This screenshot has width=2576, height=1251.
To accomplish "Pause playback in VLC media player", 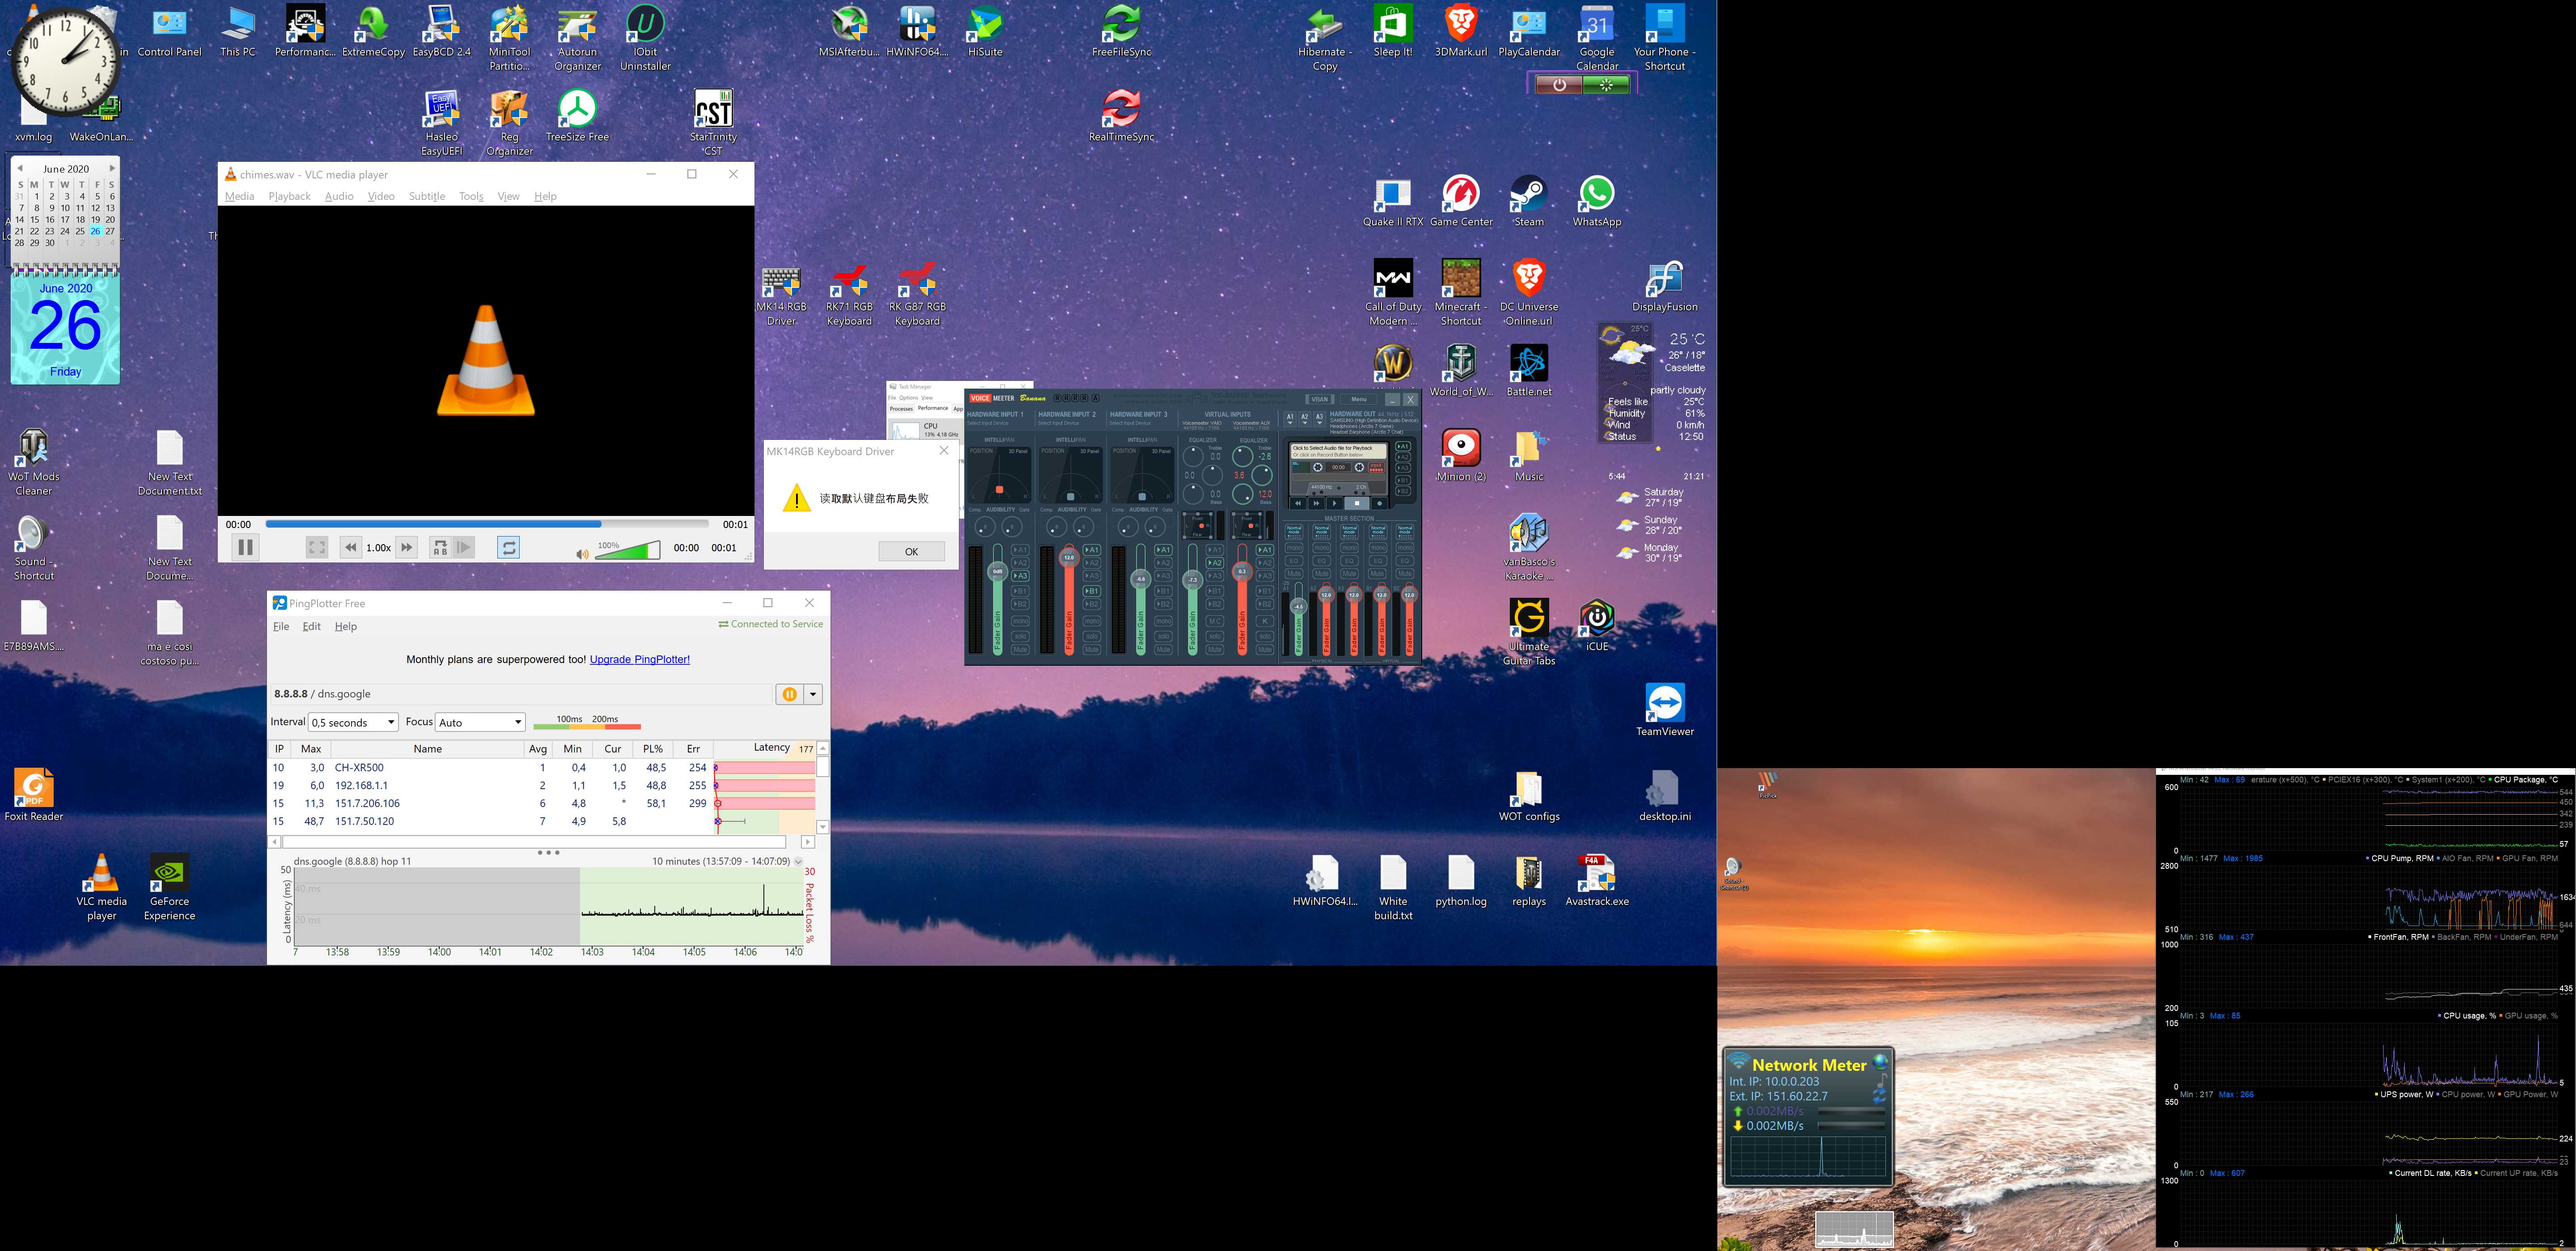I will (x=245, y=547).
